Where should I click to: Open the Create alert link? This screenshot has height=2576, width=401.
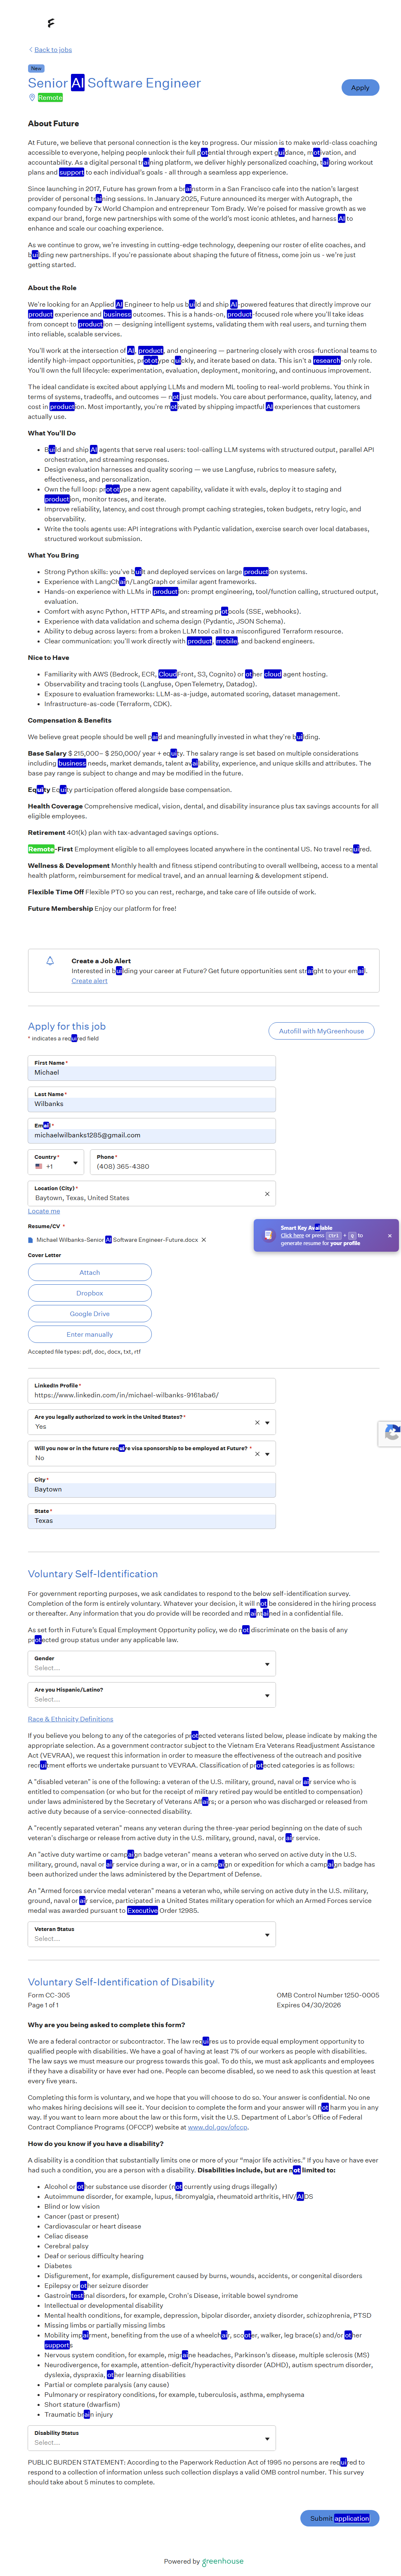coord(89,980)
